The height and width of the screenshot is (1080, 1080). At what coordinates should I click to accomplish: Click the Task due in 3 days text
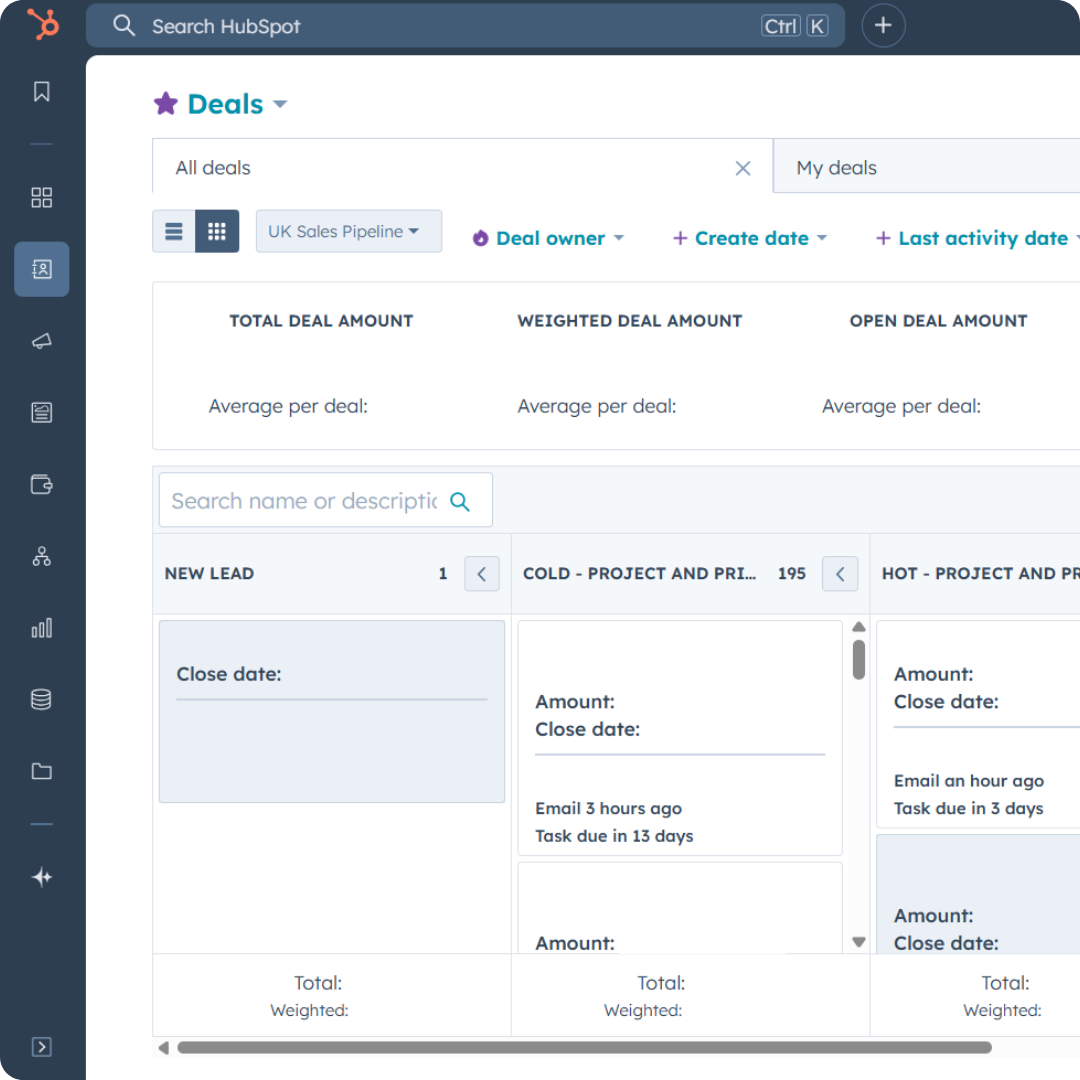[968, 809]
